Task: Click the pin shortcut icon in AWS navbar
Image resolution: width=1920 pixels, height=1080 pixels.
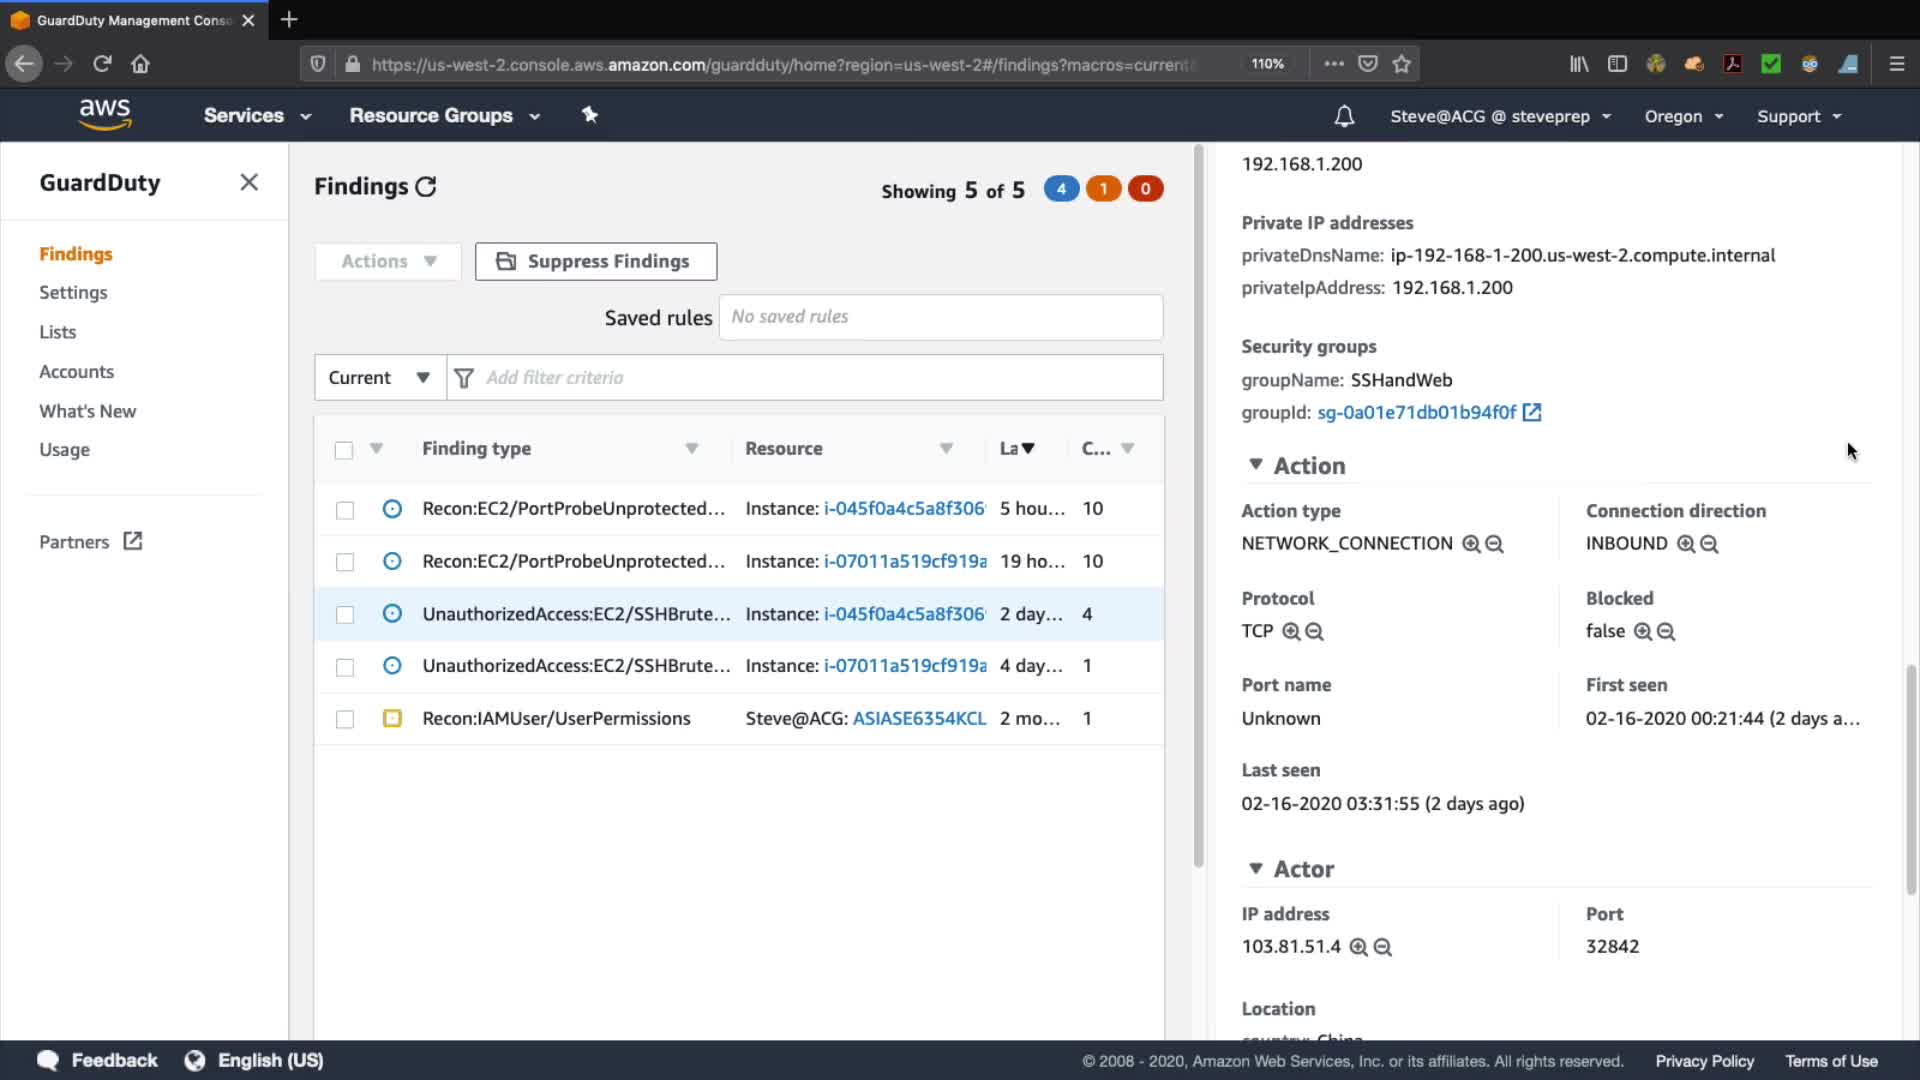Action: click(590, 115)
